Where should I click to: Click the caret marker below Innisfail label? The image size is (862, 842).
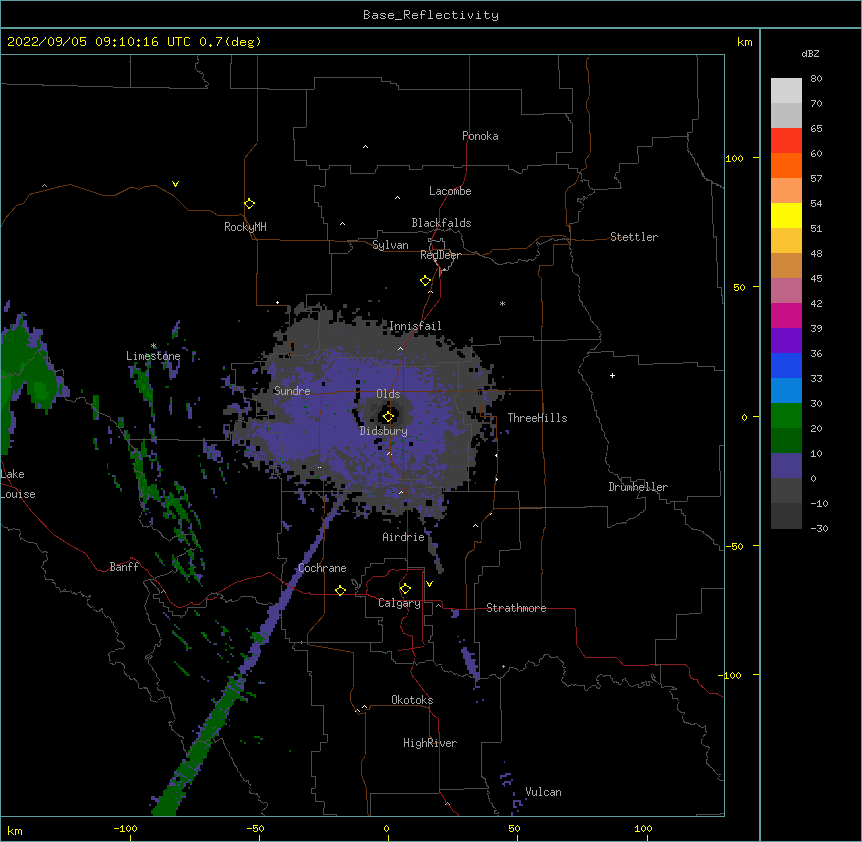[400, 349]
